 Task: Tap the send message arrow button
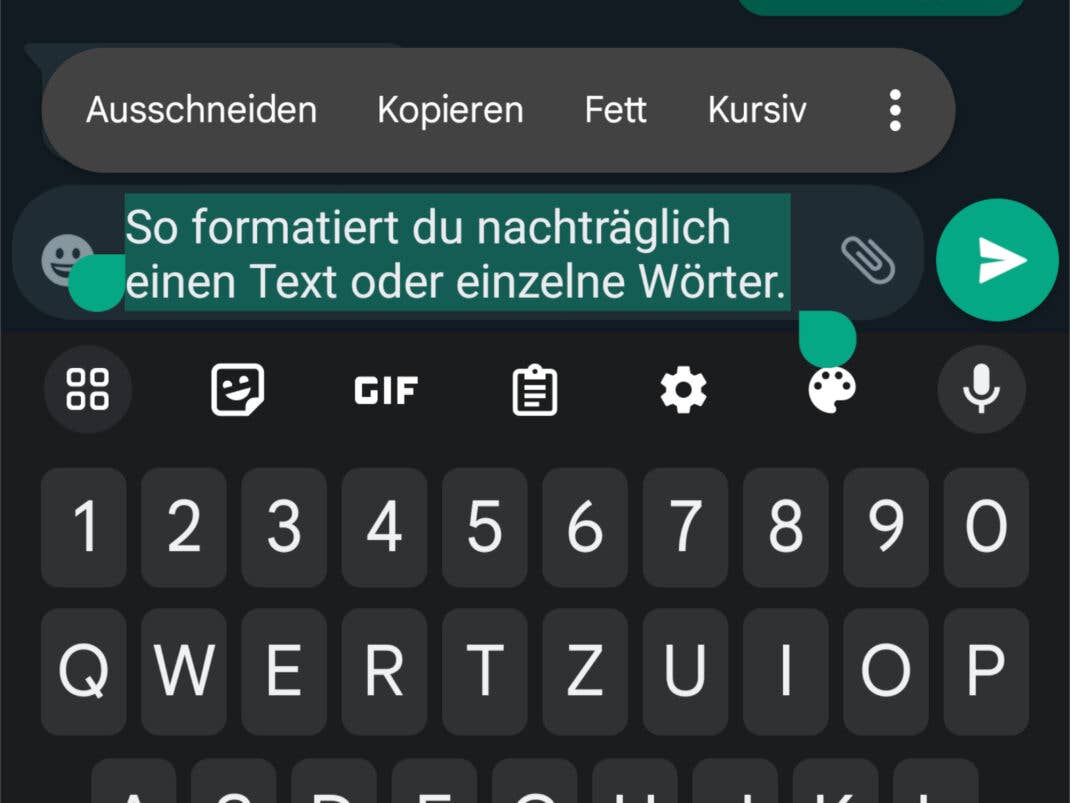click(x=997, y=260)
